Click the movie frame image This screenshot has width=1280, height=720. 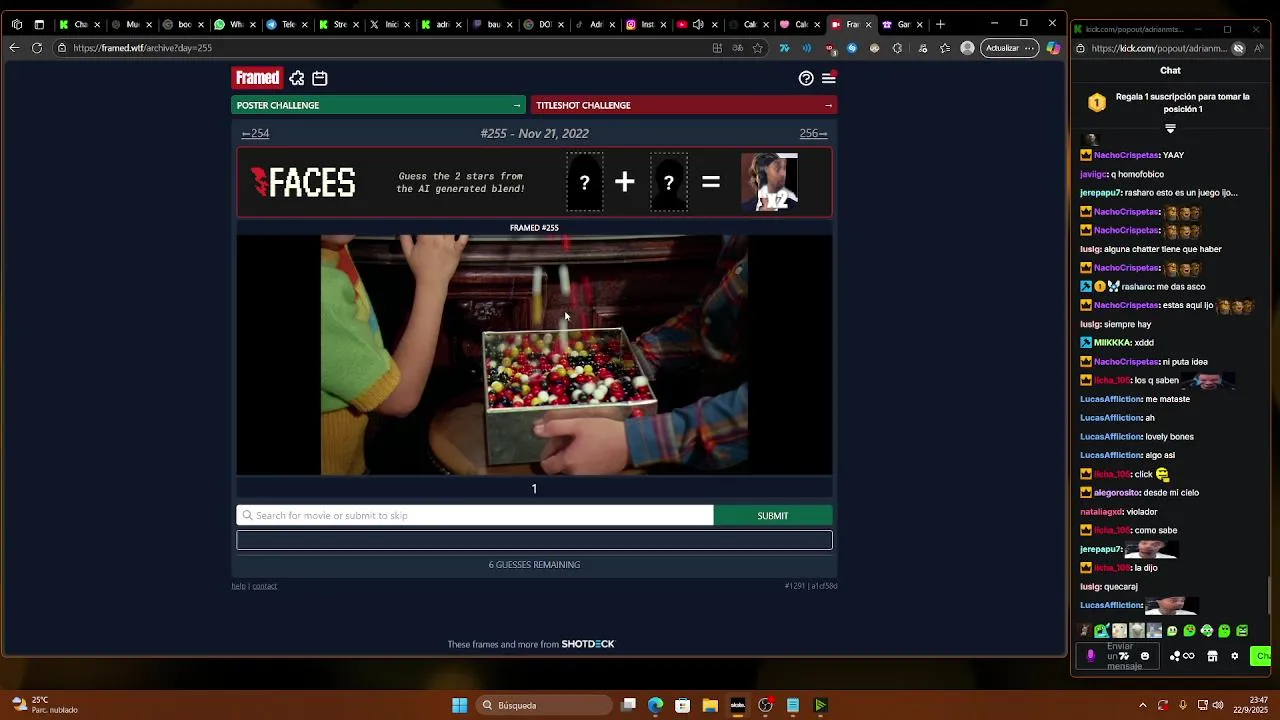coord(534,355)
